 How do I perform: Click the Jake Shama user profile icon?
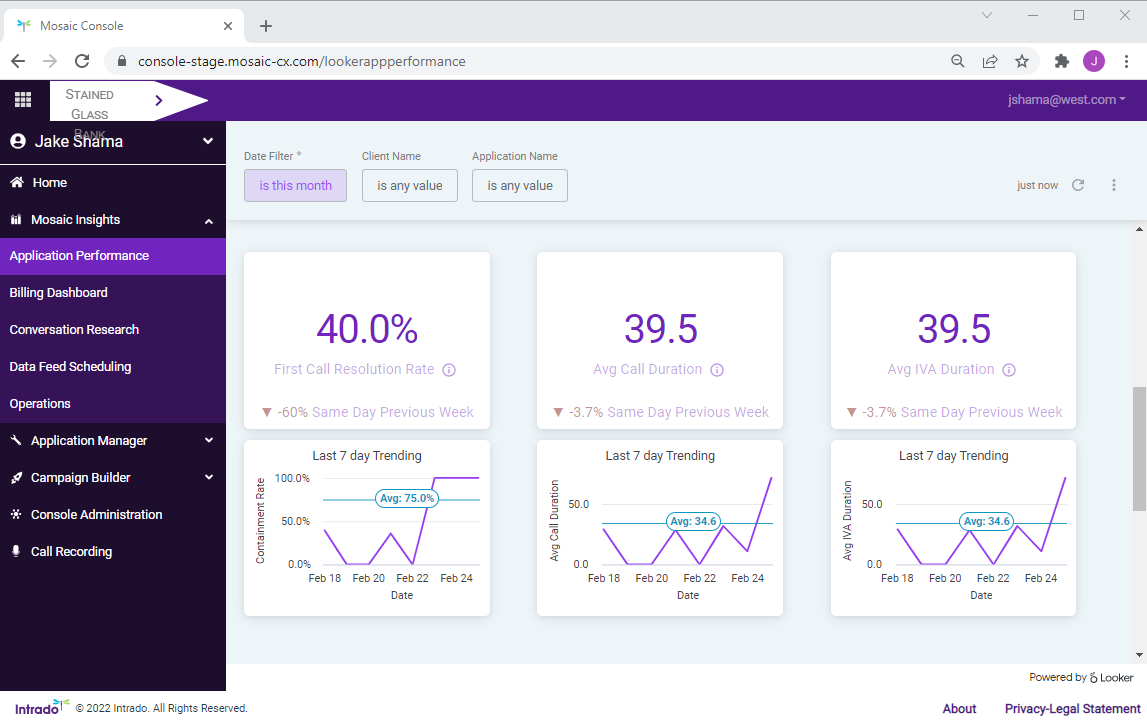pyautogui.click(x=16, y=141)
